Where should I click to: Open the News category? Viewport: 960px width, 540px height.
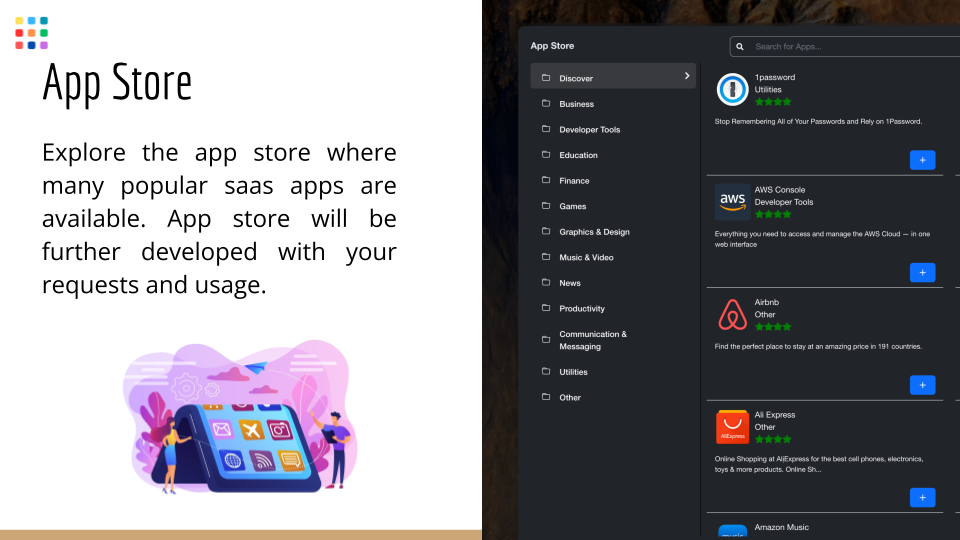[x=569, y=283]
